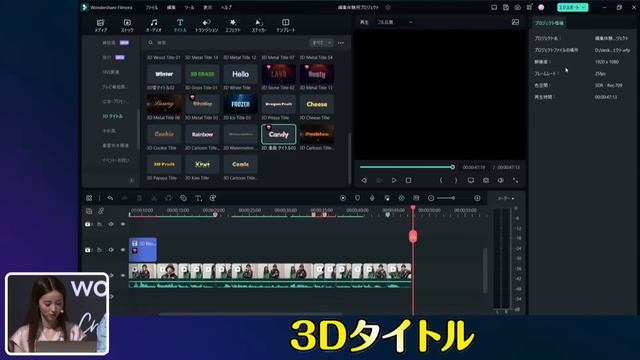Viewport: 640px width, 360px height.
Task: Open the user account avatar
Action: [541, 7]
